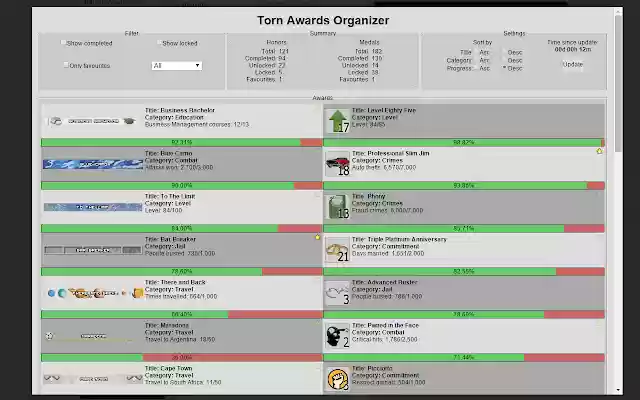This screenshot has height=400, width=640.
Task: Click the Professional Slim Jim car medal icon
Action: (x=338, y=164)
